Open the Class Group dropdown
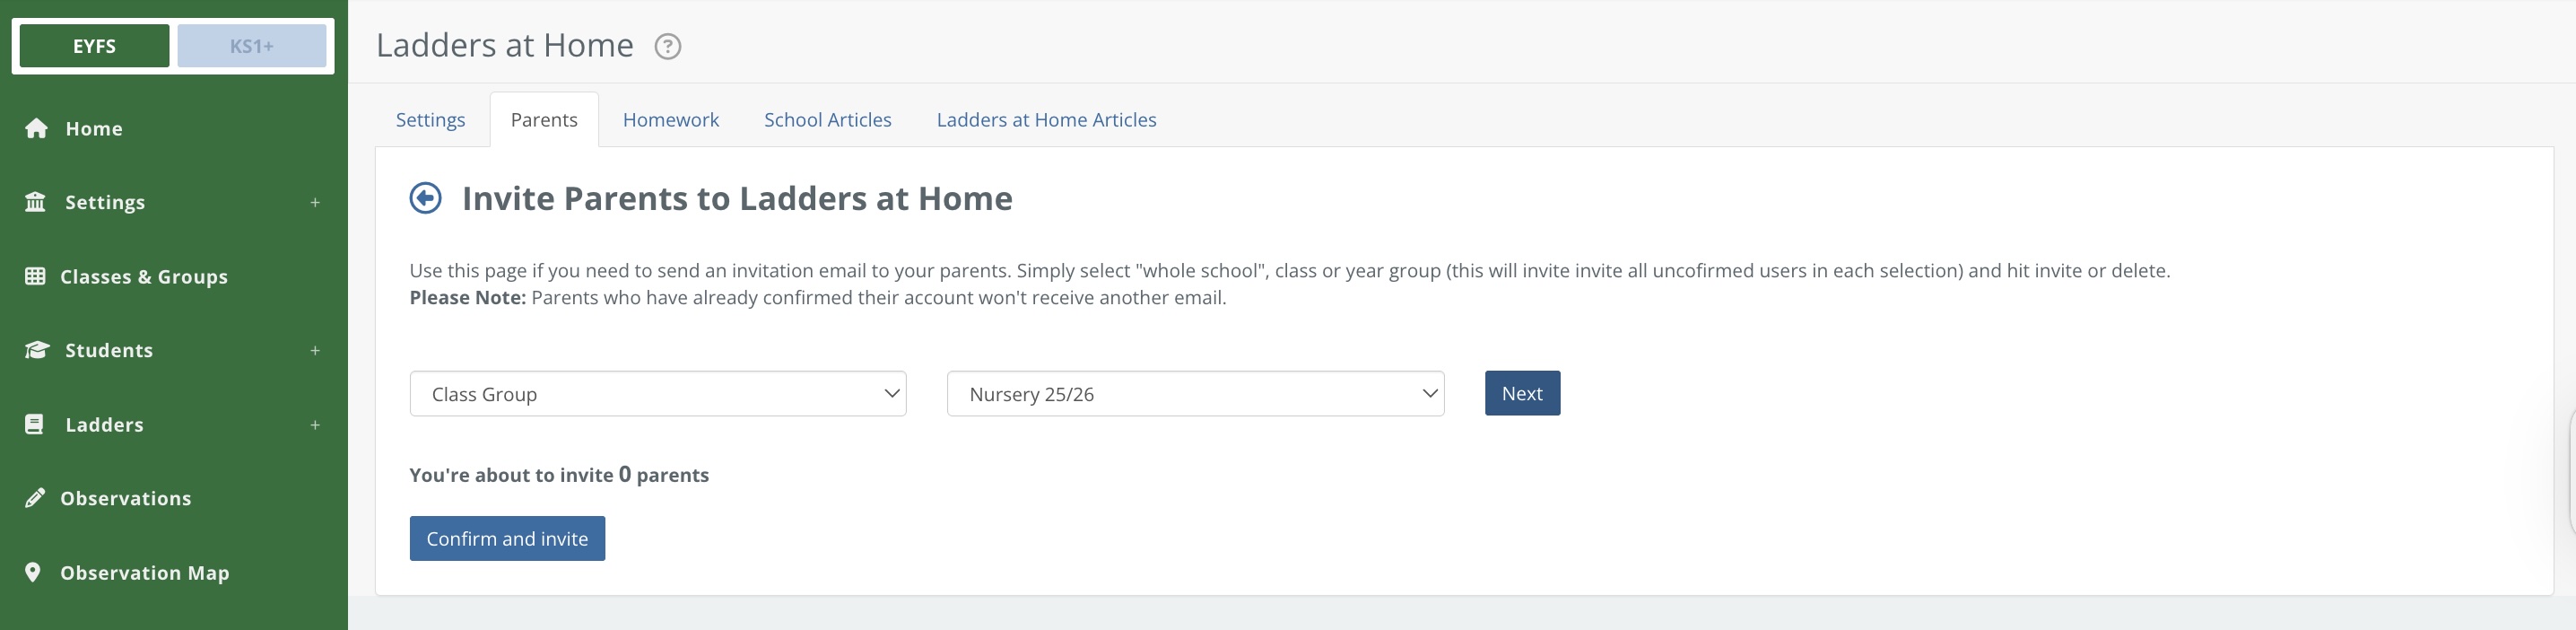Viewport: 2576px width, 630px height. (x=658, y=394)
